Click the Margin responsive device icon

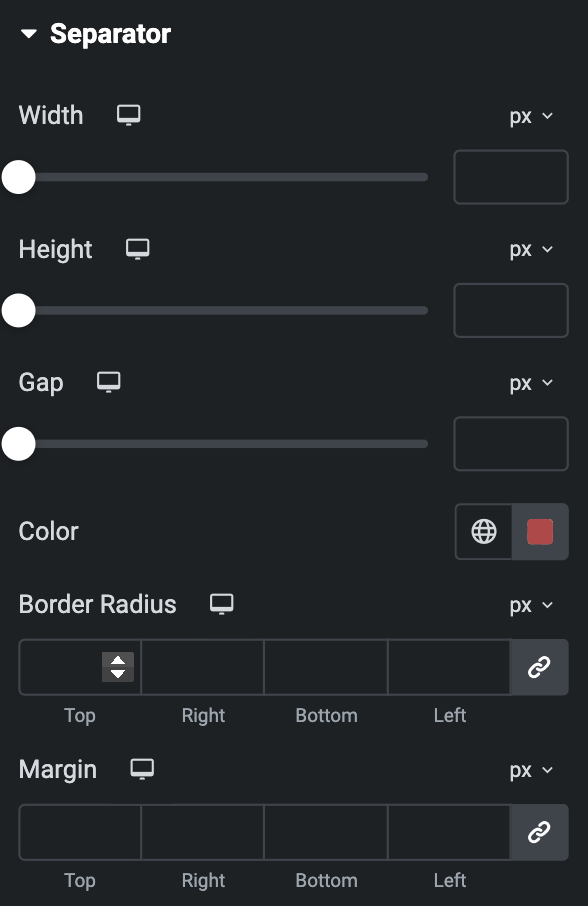pyautogui.click(x=142, y=769)
